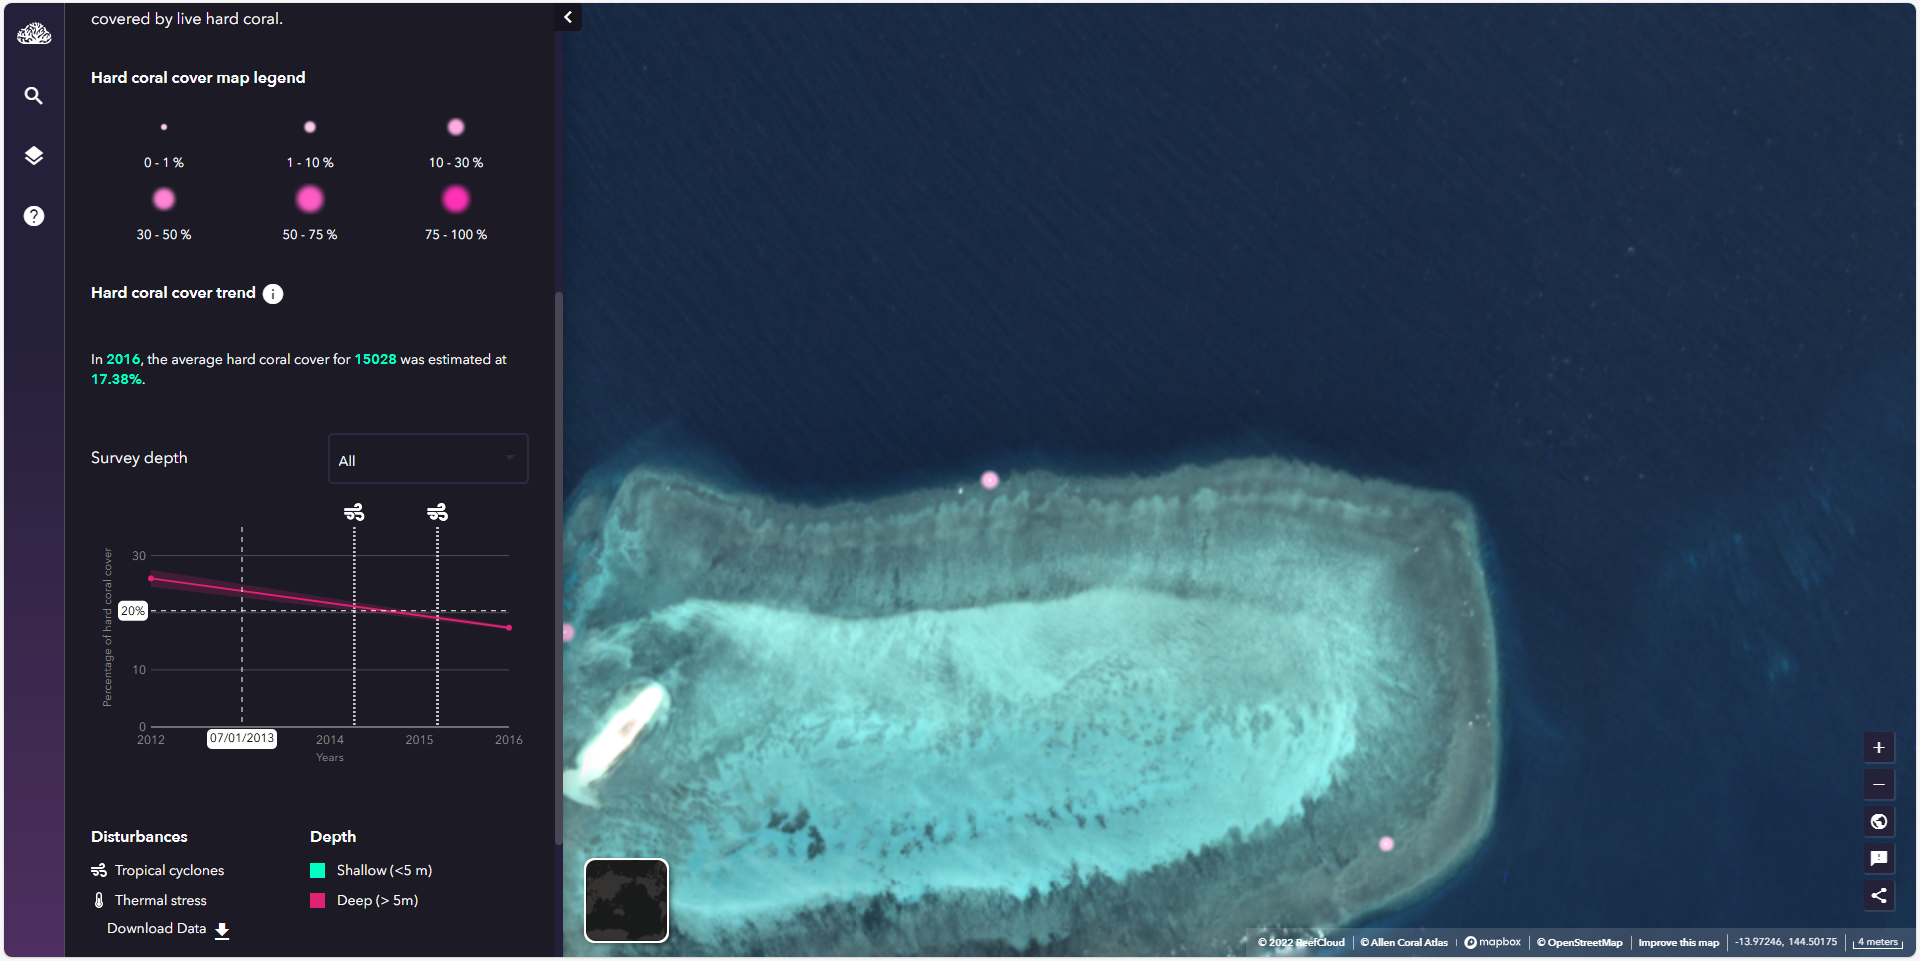Collapse the side panel with chevron

point(568,17)
